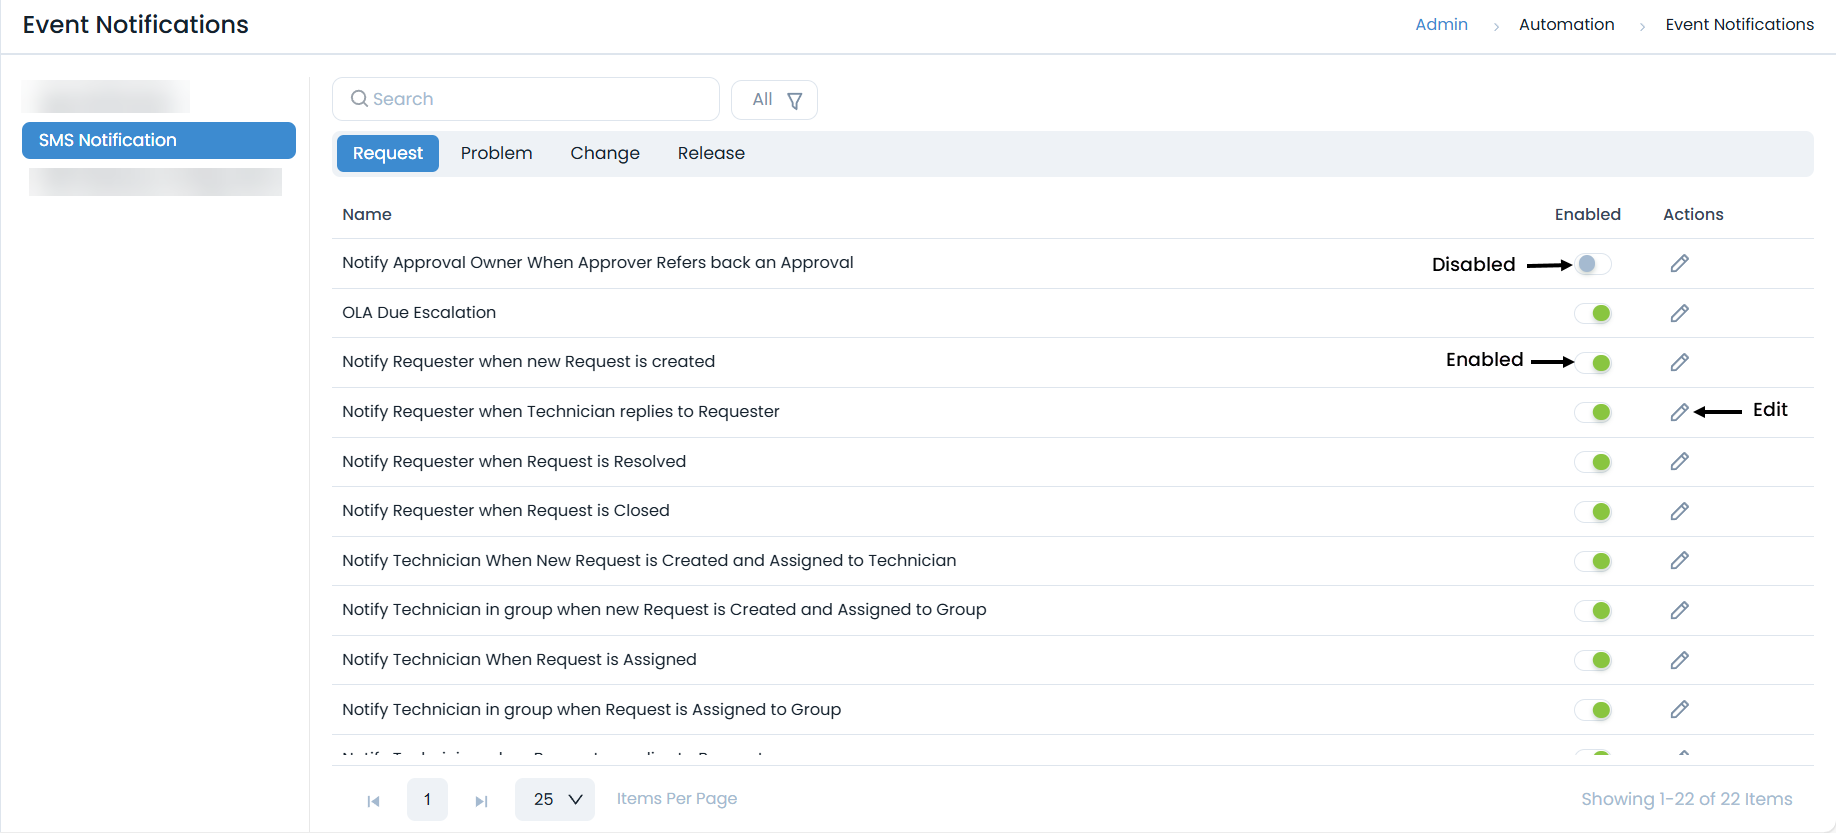Edit 'Notify Technician in group when new Request' row

(x=1679, y=610)
